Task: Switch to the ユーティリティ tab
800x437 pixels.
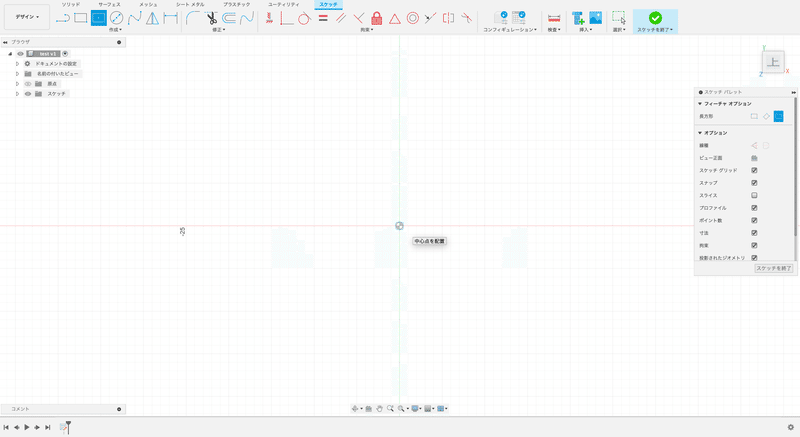Action: pyautogui.click(x=284, y=5)
